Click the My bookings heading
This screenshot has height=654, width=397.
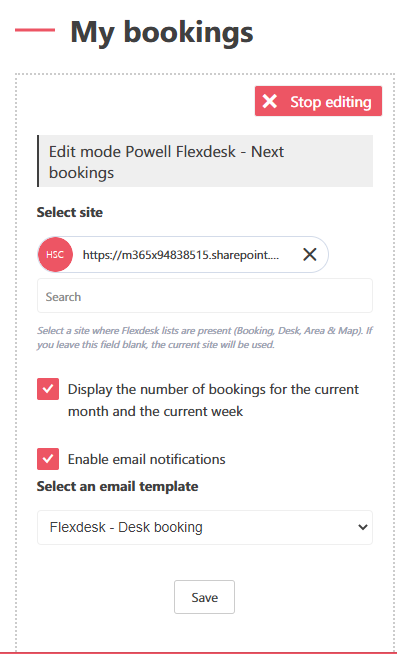point(162,31)
